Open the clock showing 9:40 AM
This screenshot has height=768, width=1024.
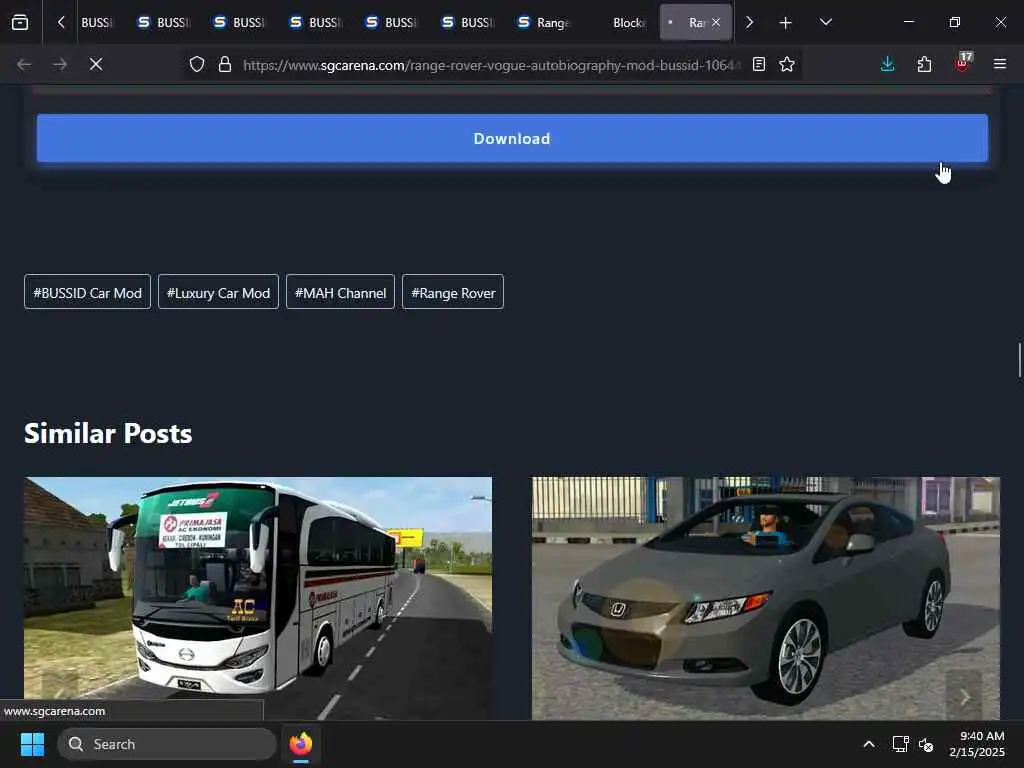(977, 744)
